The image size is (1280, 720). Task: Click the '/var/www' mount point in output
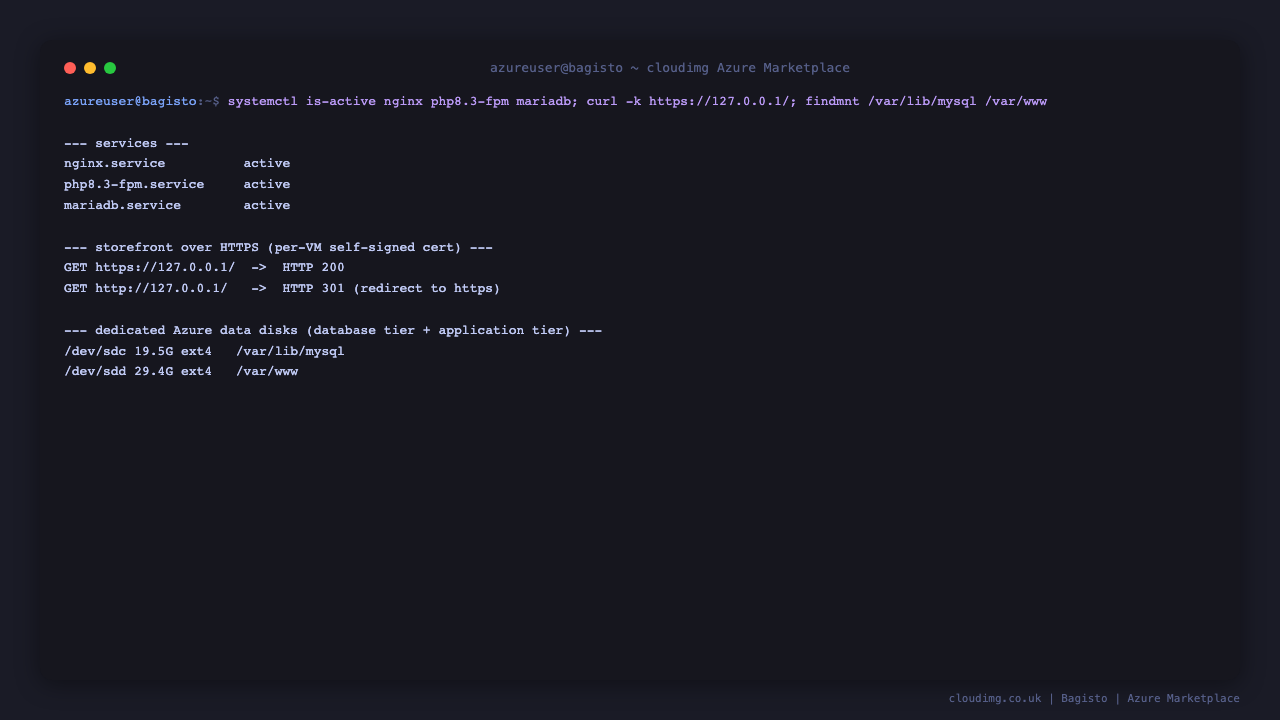[267, 371]
